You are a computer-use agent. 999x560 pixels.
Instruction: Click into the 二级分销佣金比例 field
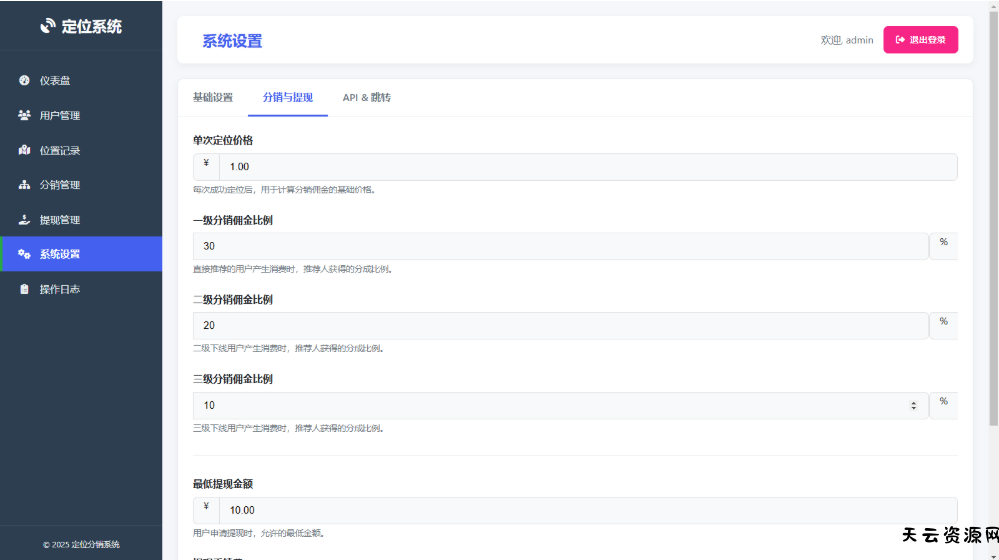(560, 326)
